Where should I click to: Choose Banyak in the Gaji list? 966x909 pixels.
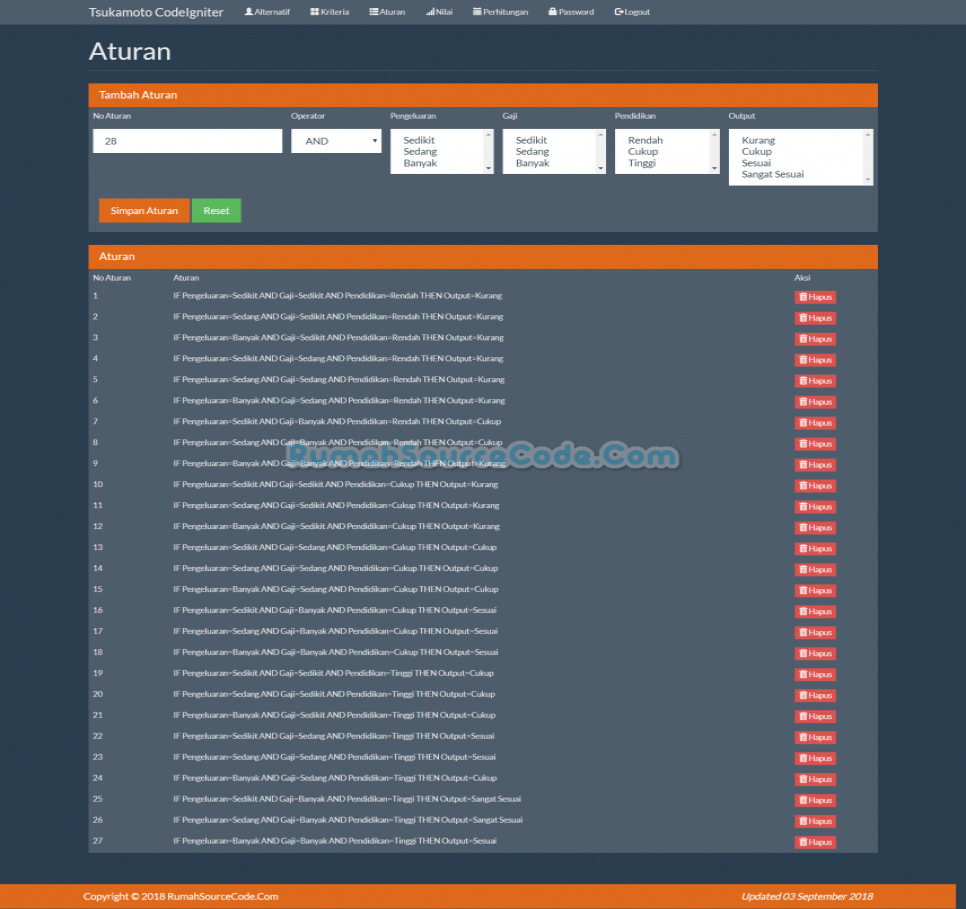(532, 163)
